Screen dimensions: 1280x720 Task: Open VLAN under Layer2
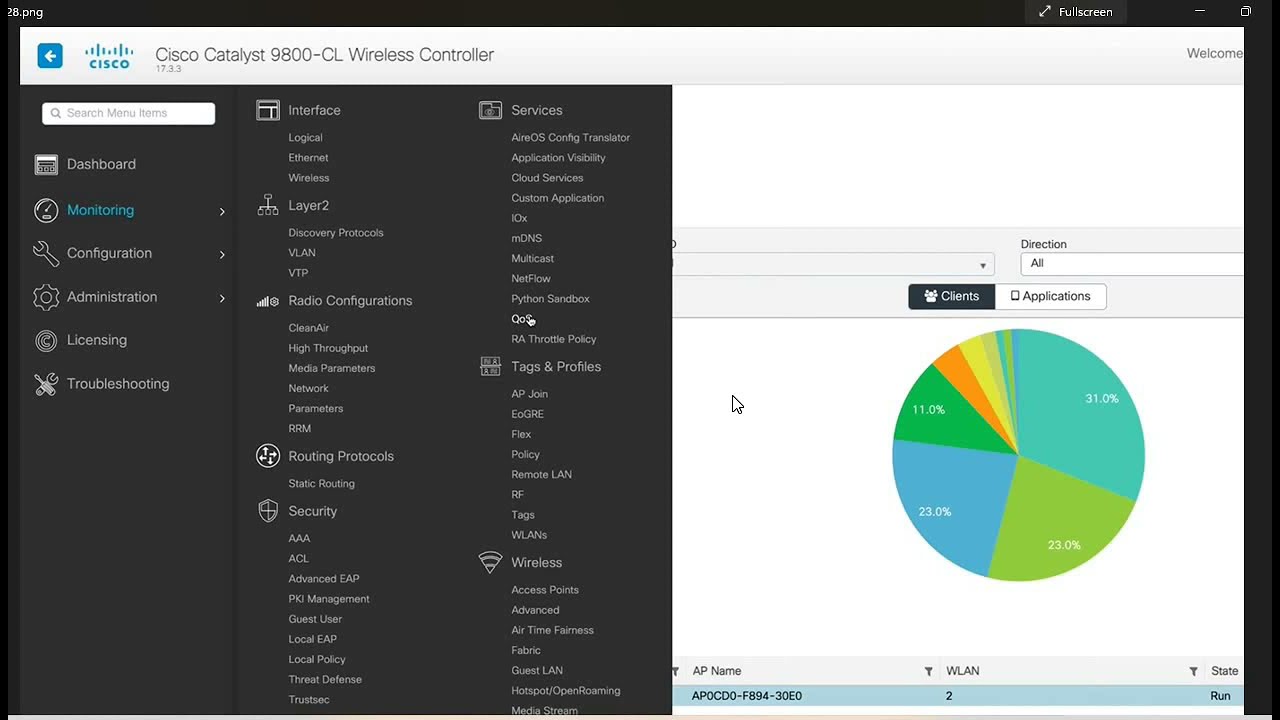coord(302,253)
